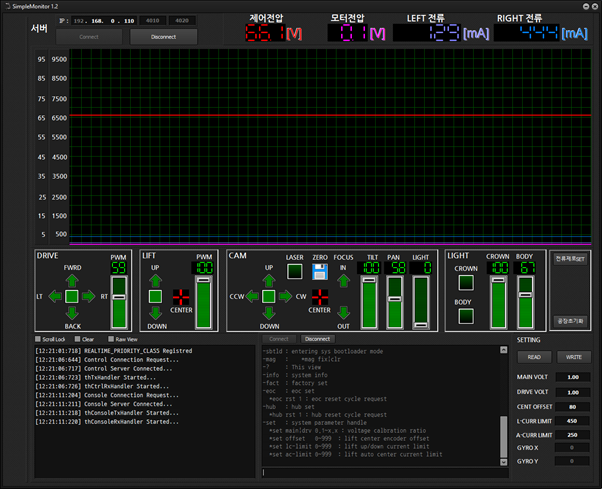
Task: Tick the Clear checkbox
Action: coord(76,339)
